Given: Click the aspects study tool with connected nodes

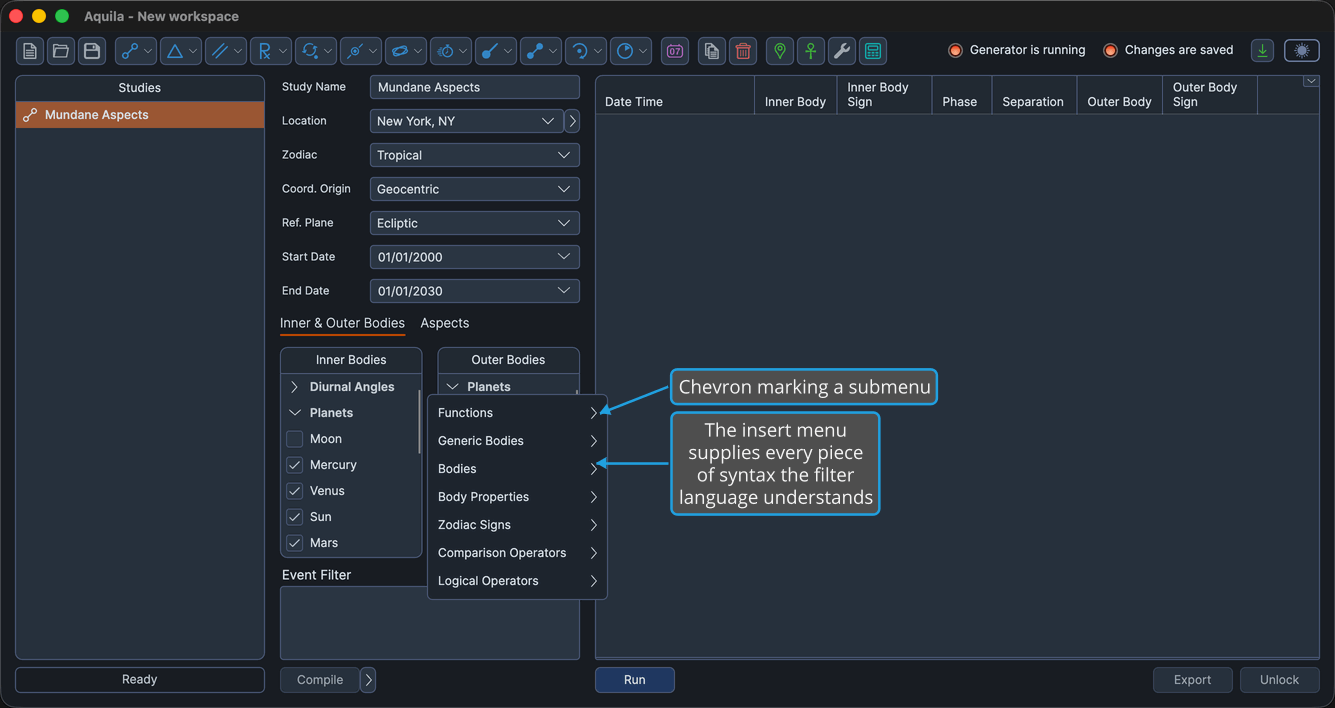Looking at the screenshot, I should tap(135, 51).
